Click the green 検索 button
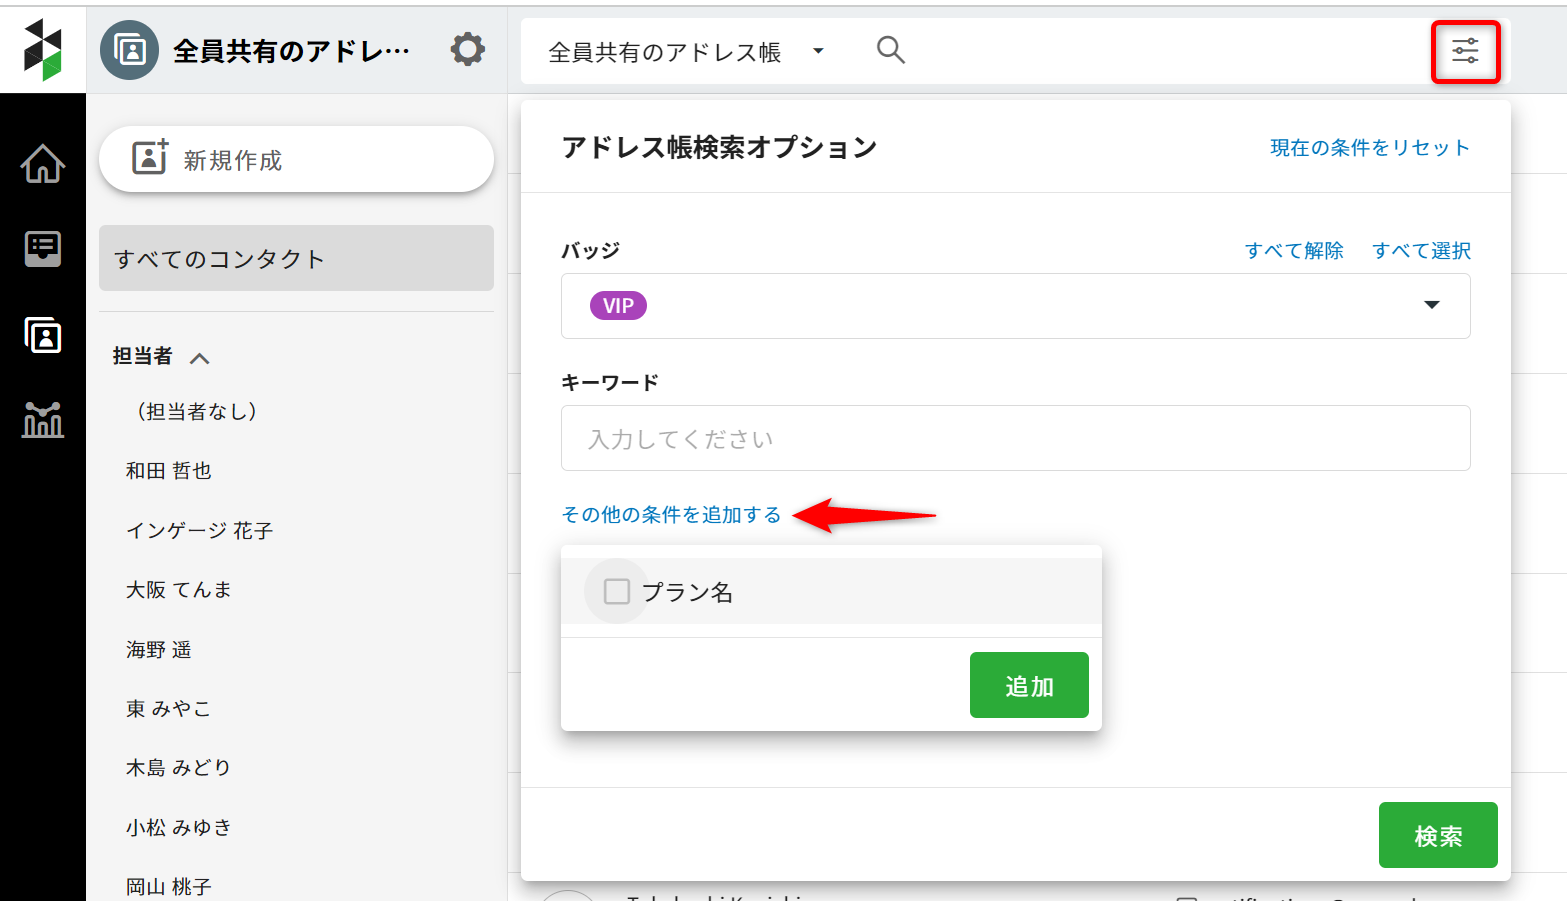Viewport: 1567px width, 901px height. tap(1437, 836)
